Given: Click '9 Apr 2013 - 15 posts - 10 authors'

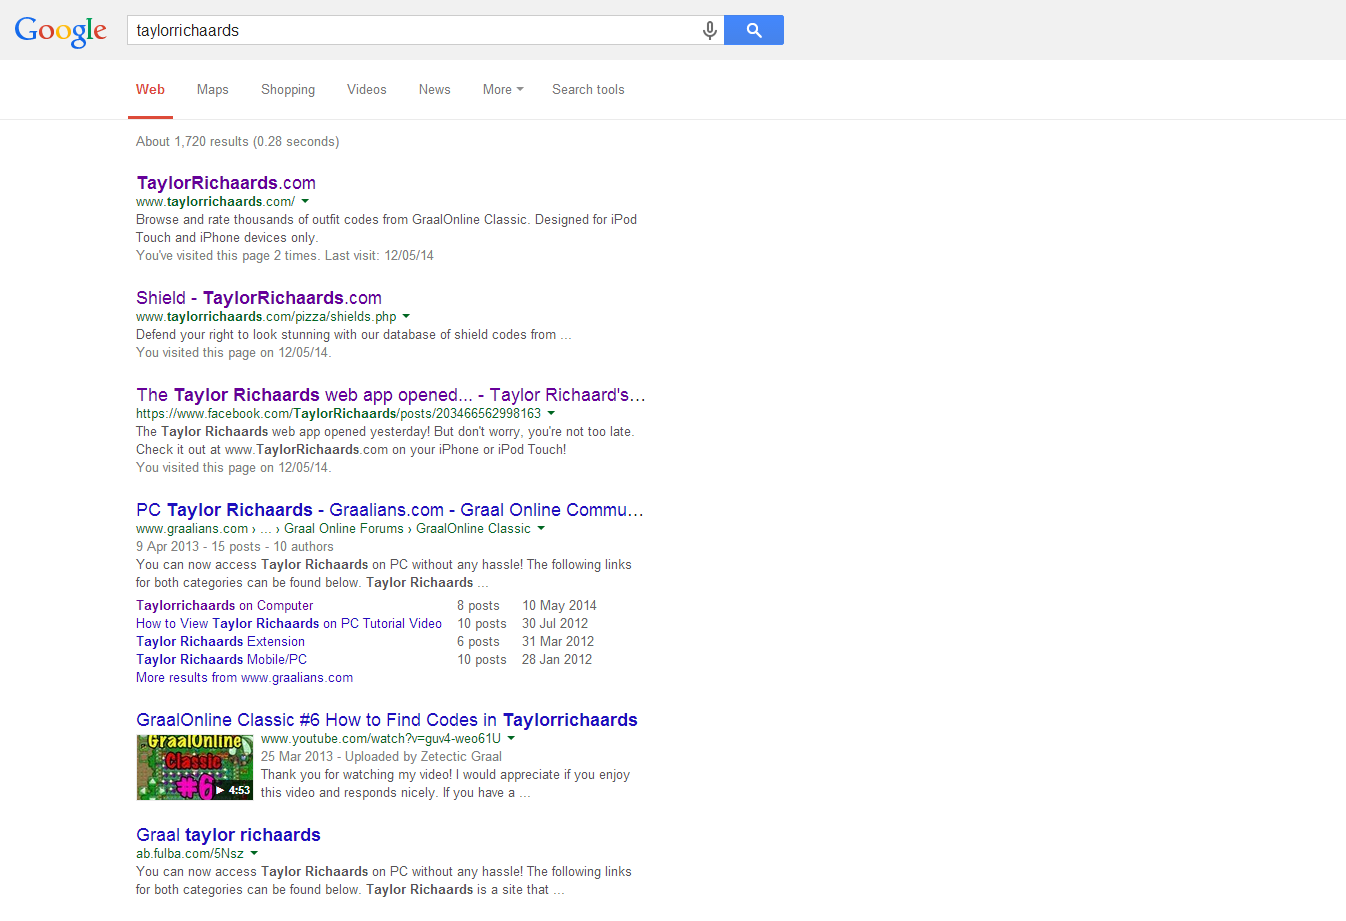Looking at the screenshot, I should pos(235,547).
